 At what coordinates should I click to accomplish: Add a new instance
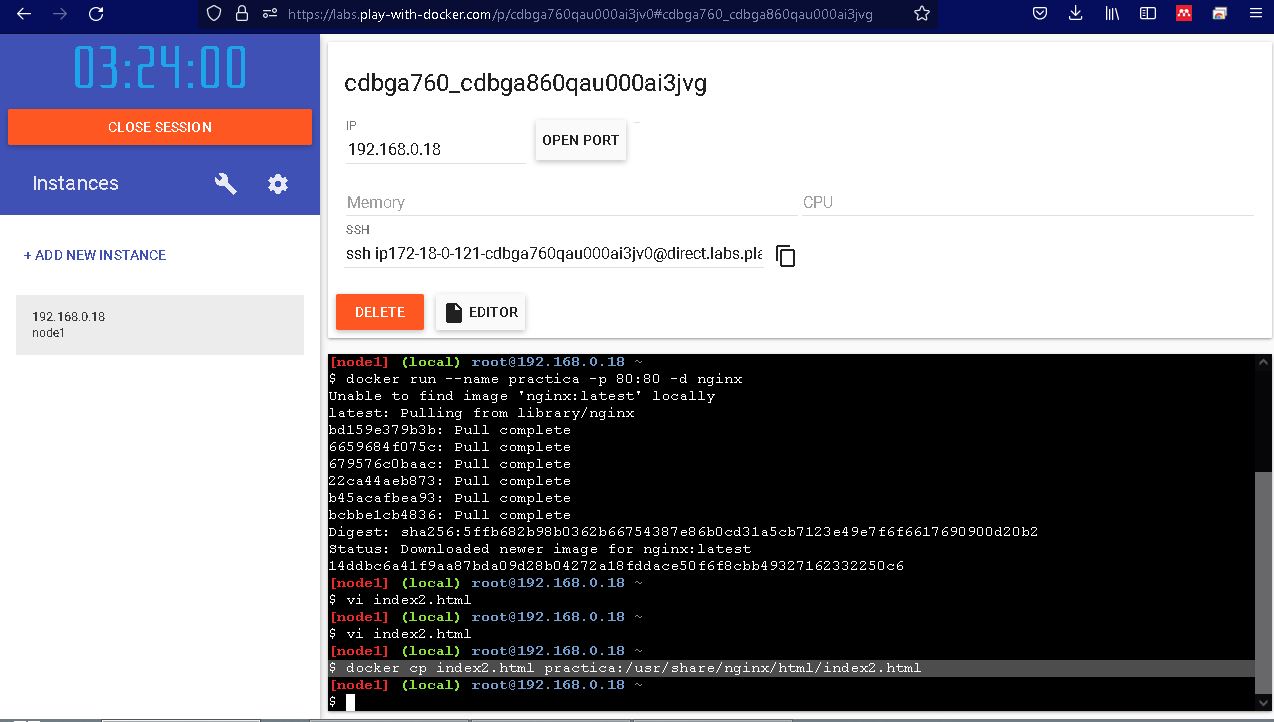[x=95, y=255]
